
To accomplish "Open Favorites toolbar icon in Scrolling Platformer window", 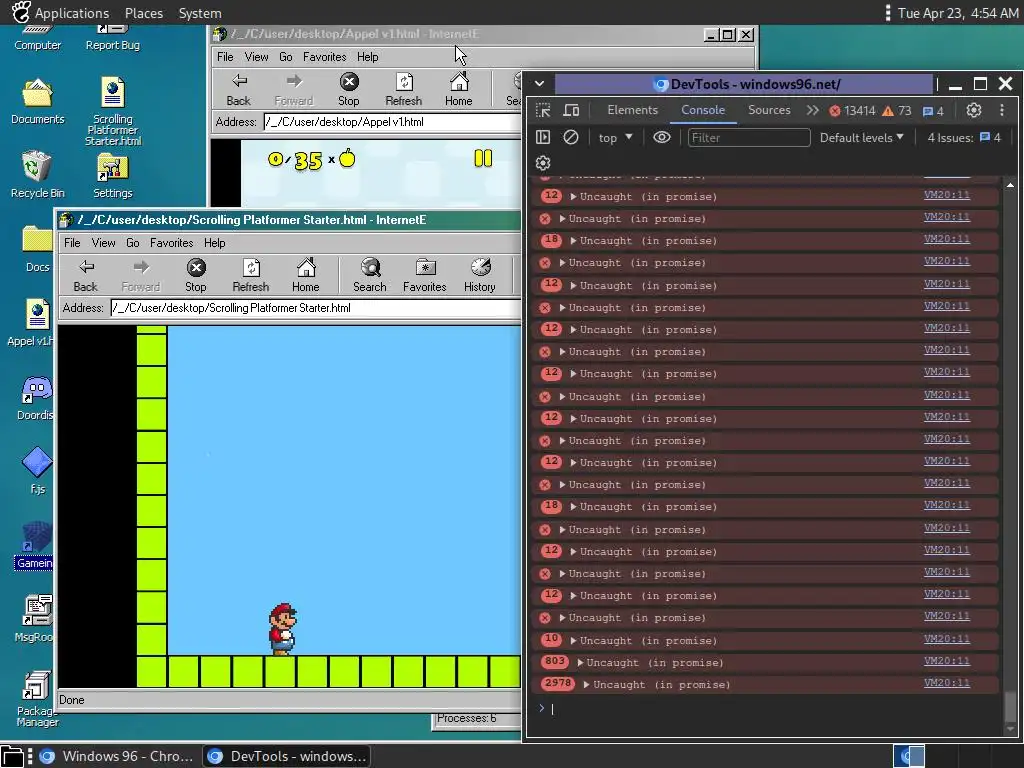I will click(x=424, y=275).
